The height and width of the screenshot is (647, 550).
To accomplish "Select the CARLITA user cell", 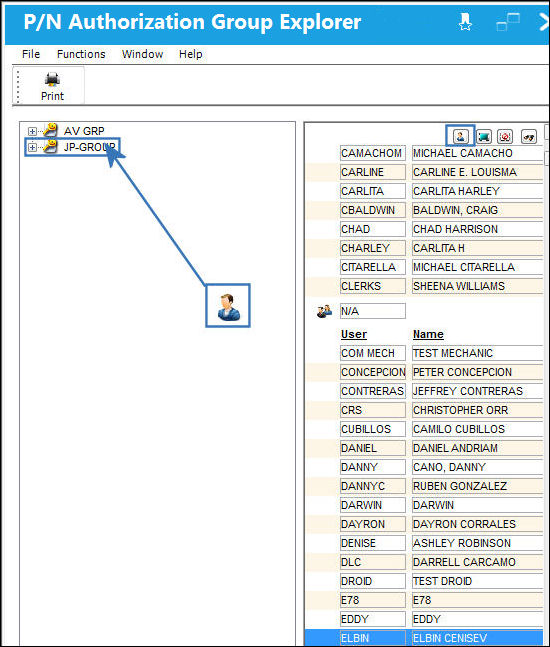I will (x=373, y=191).
